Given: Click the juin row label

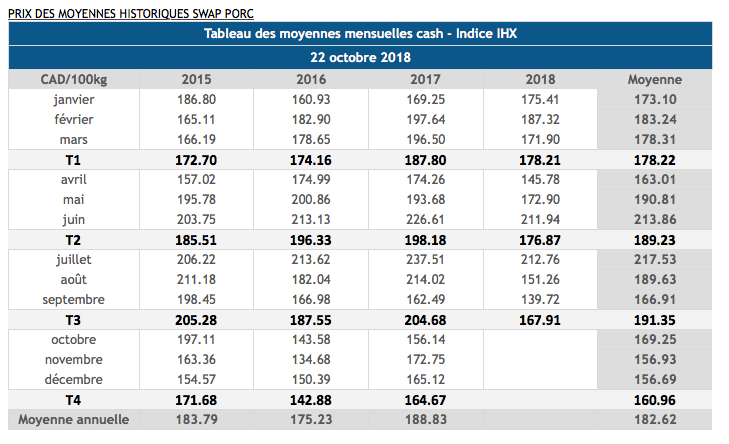Looking at the screenshot, I should click(74, 219).
